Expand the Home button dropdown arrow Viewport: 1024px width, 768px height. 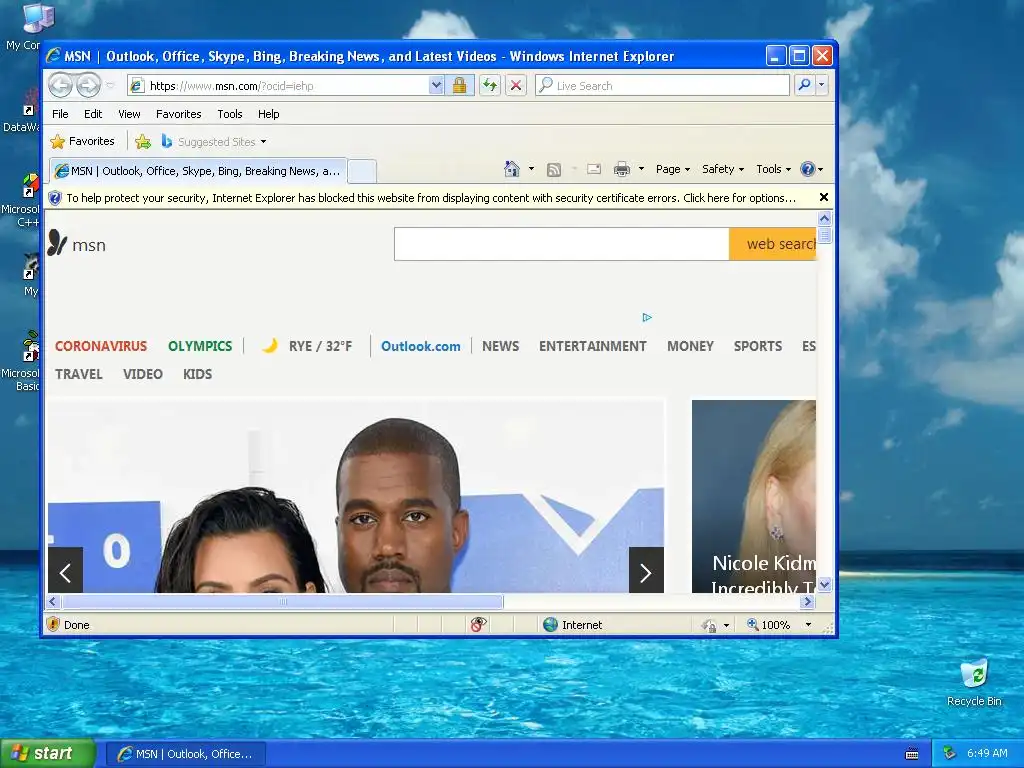click(531, 169)
